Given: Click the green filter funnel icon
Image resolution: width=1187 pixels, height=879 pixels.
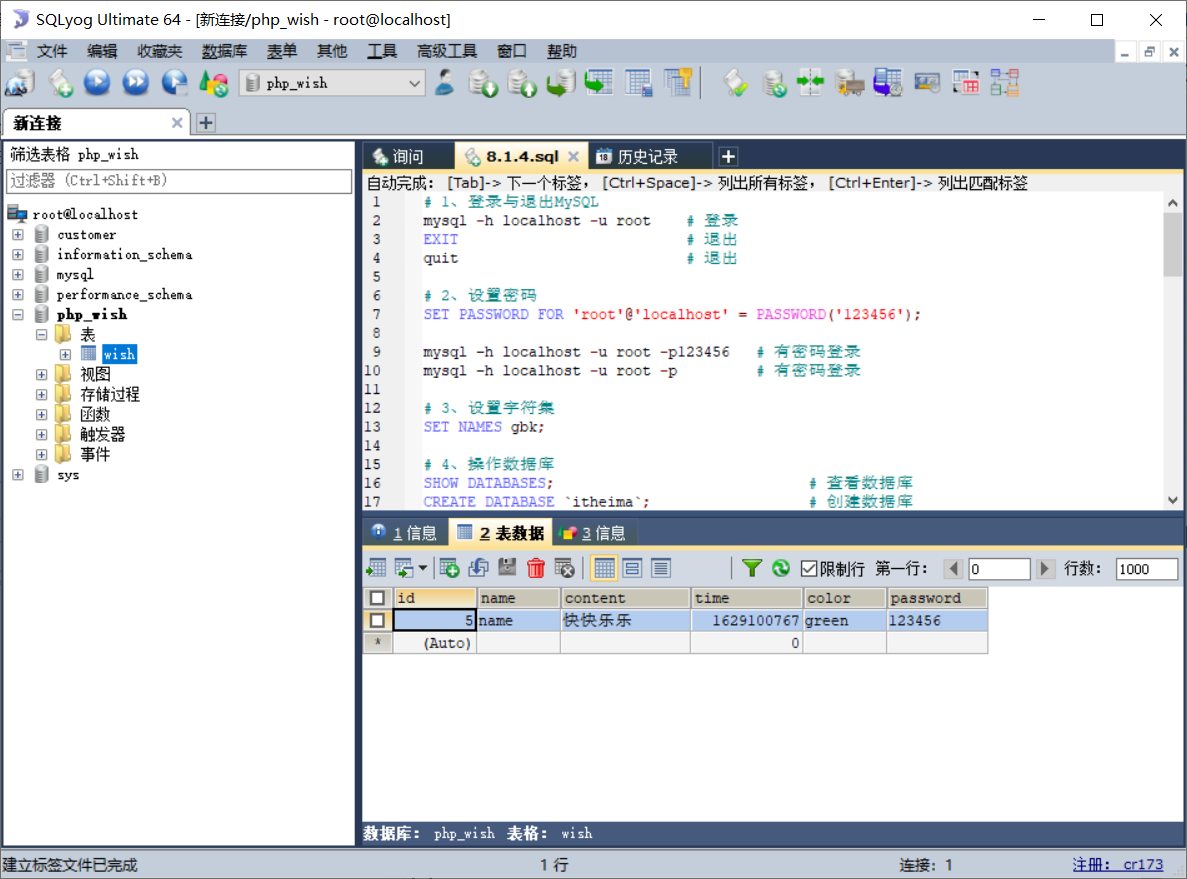Looking at the screenshot, I should pyautogui.click(x=752, y=568).
